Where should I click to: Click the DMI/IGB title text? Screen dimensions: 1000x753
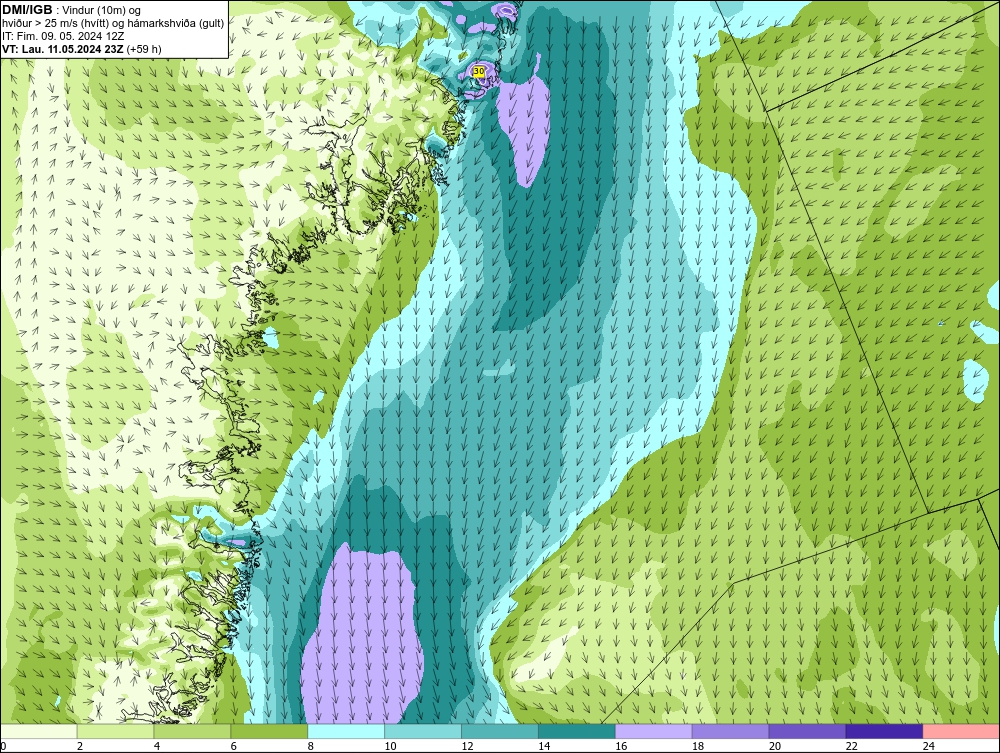coord(27,10)
